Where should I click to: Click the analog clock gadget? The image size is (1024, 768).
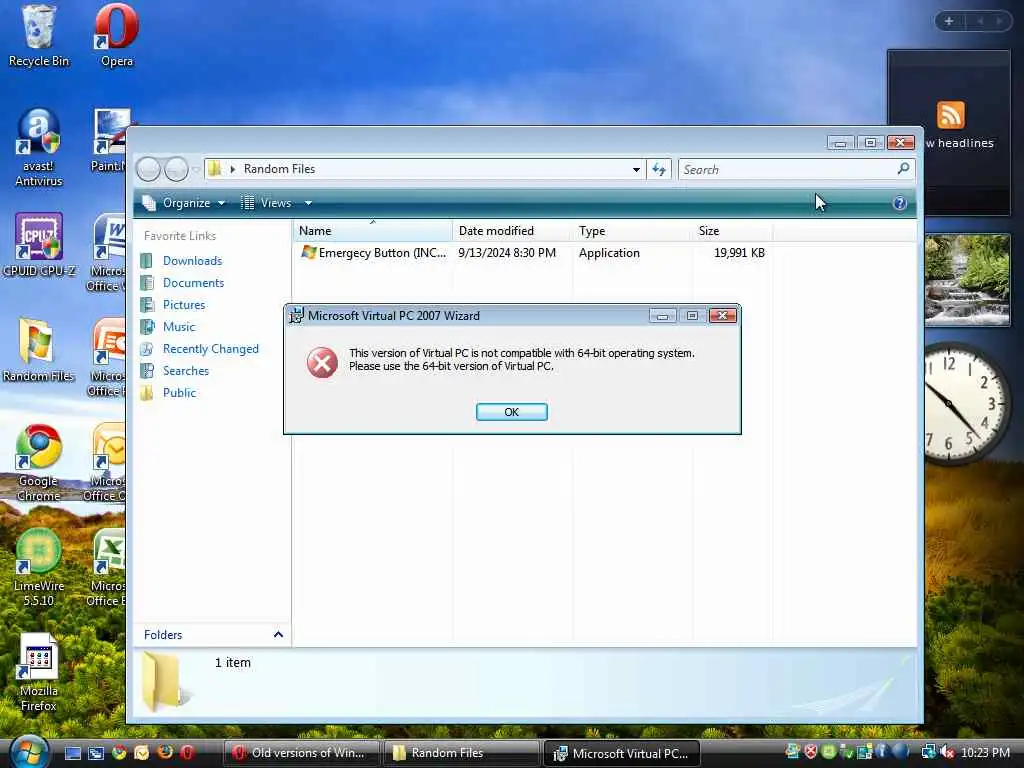967,402
